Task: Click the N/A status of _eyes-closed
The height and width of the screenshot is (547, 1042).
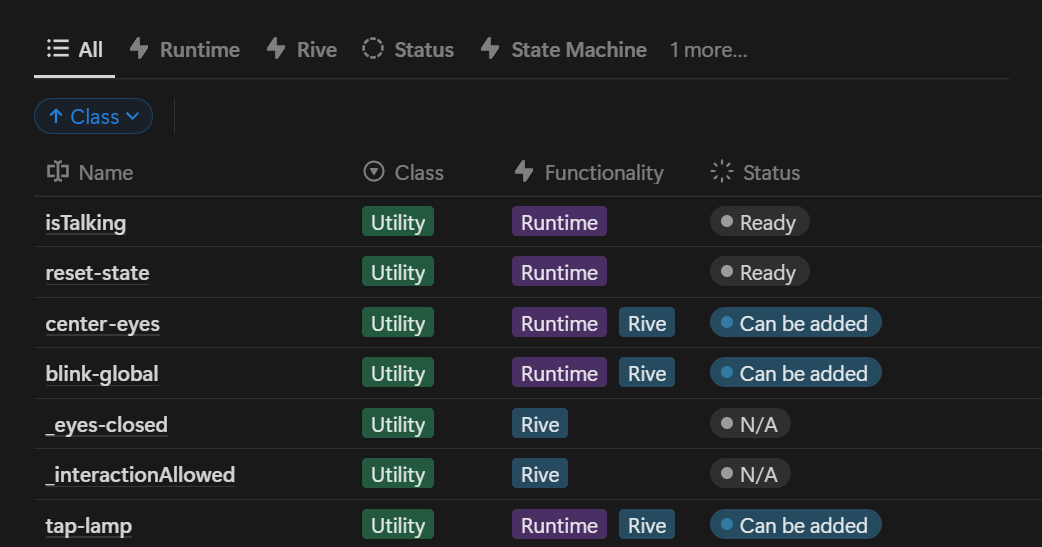Action: [x=750, y=424]
